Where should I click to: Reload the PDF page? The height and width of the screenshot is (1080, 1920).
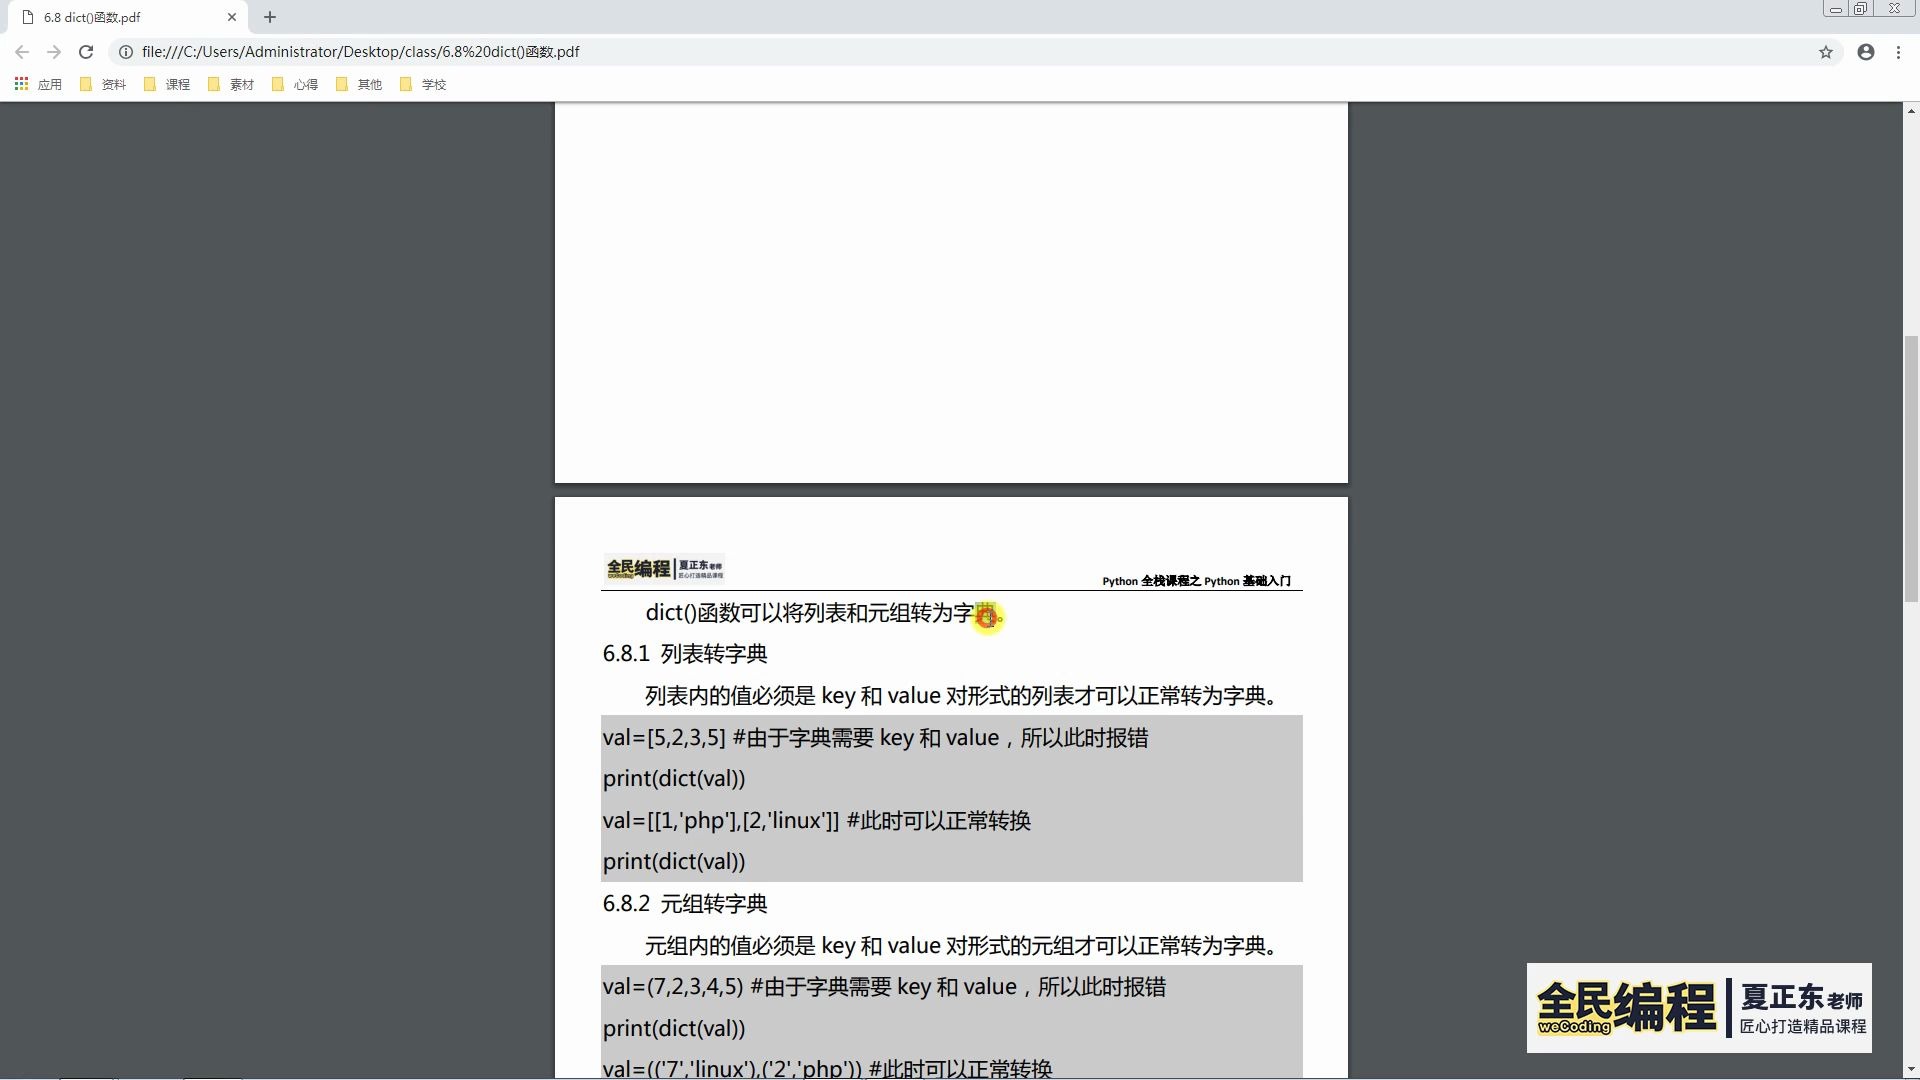pyautogui.click(x=86, y=52)
